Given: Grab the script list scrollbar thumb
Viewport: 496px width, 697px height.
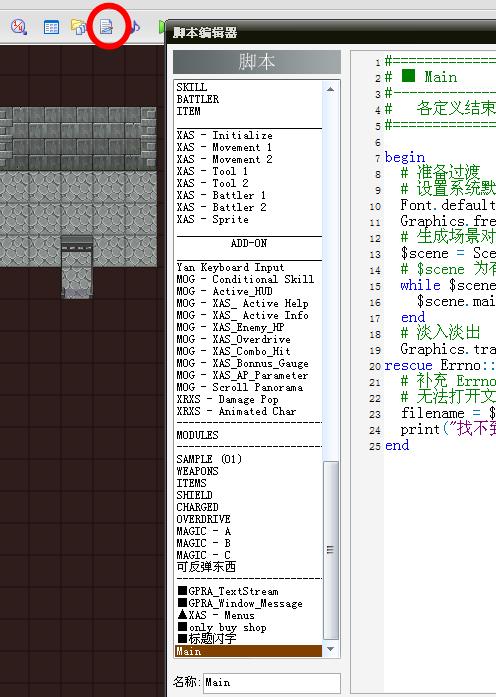Looking at the screenshot, I should 330,550.
